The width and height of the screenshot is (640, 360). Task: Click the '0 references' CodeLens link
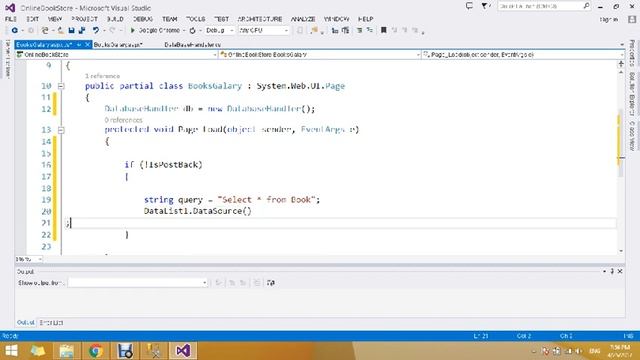[x=124, y=120]
